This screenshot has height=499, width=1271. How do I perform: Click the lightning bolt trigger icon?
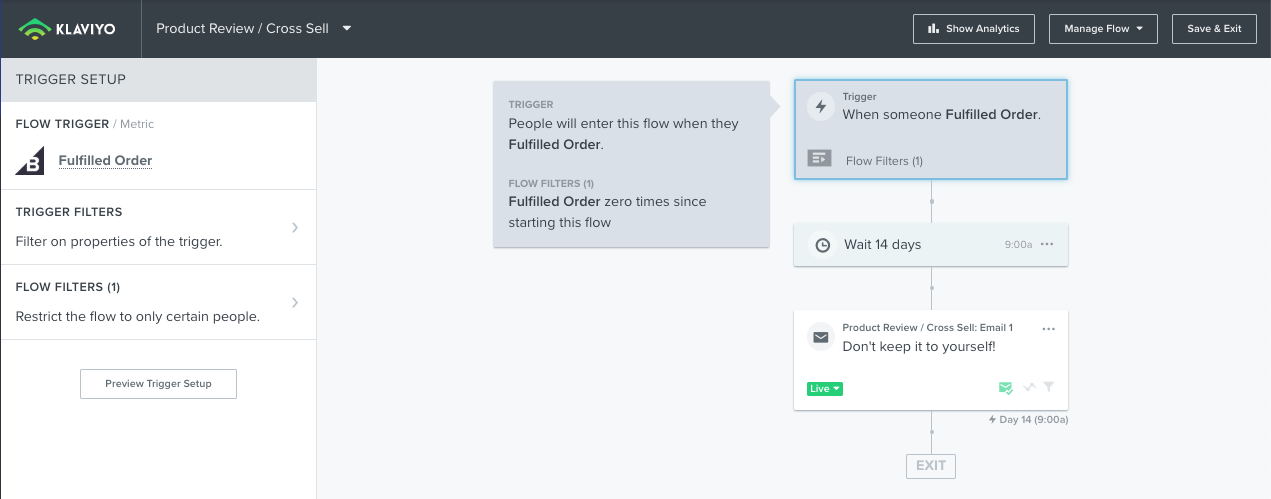click(x=820, y=106)
